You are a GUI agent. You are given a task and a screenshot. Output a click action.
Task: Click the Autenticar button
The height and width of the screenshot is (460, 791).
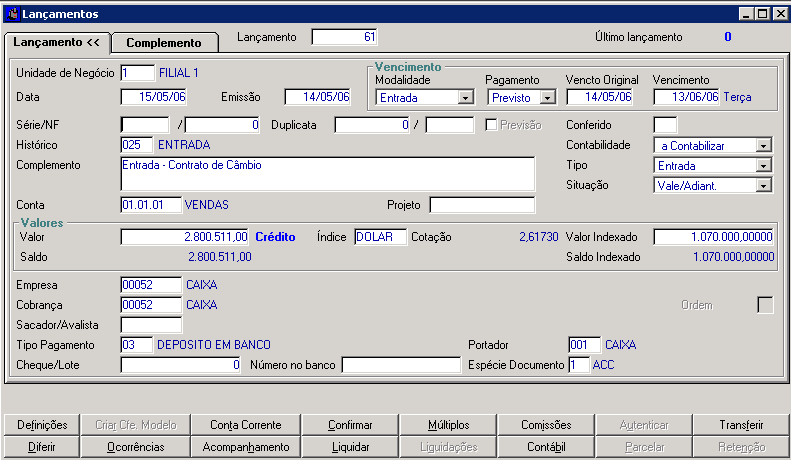pyautogui.click(x=644, y=425)
